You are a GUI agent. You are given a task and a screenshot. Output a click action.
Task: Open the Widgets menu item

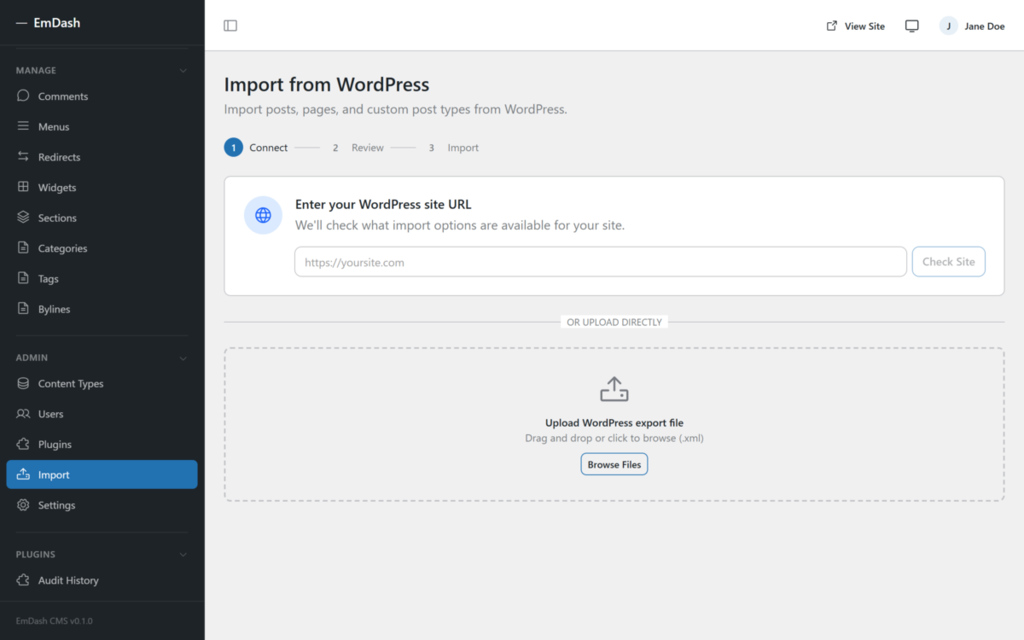tap(102, 187)
